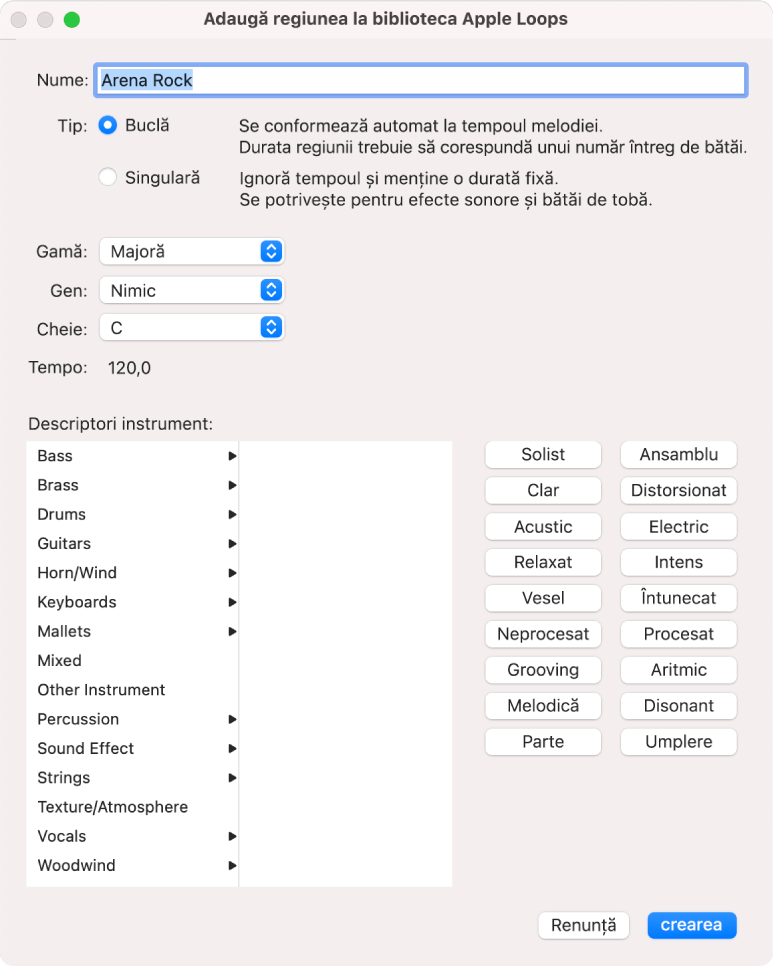Toggle the Acustic descriptor button
774x968 pixels.
pyautogui.click(x=543, y=527)
